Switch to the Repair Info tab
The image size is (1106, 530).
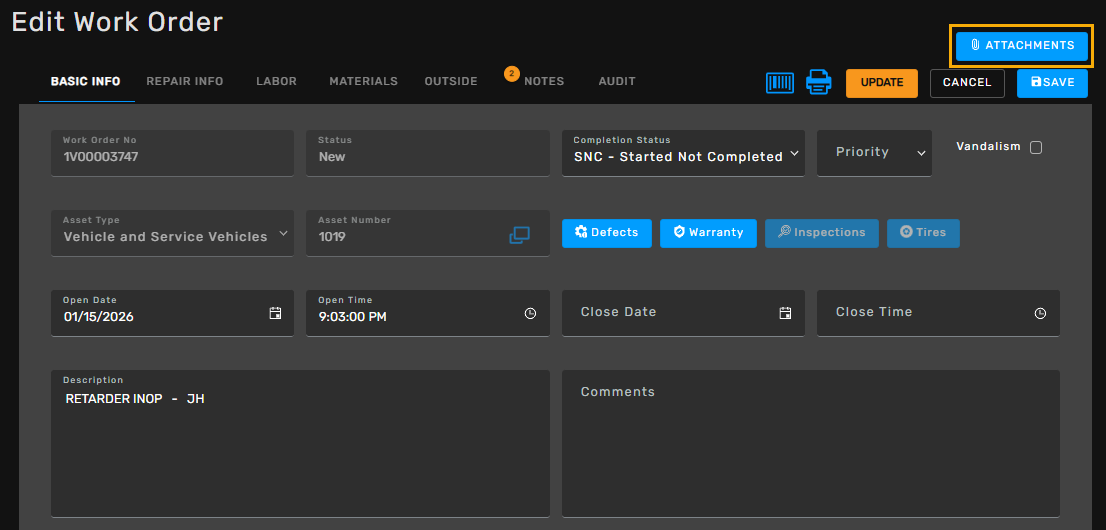[185, 82]
